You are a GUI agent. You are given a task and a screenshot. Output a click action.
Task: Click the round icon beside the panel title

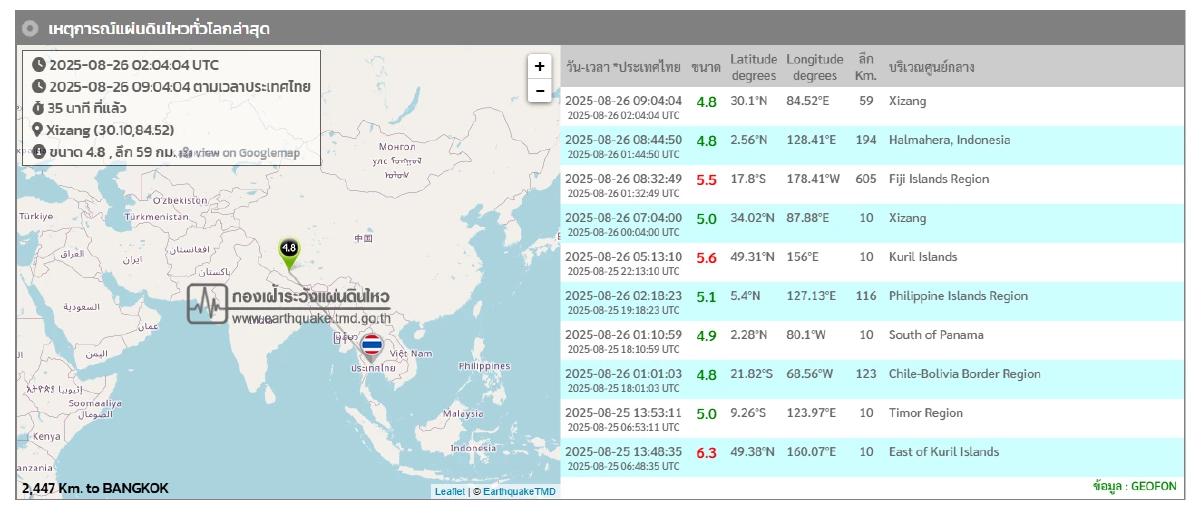point(31,28)
